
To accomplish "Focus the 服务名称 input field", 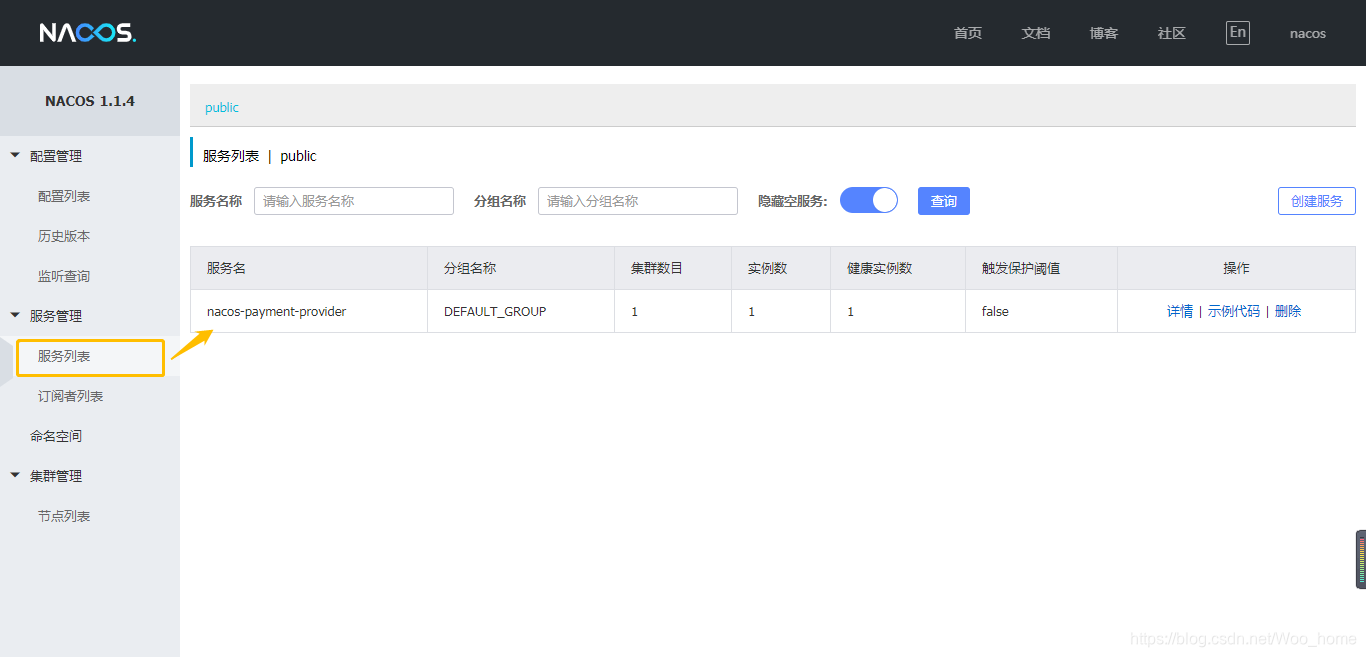I will coord(354,201).
